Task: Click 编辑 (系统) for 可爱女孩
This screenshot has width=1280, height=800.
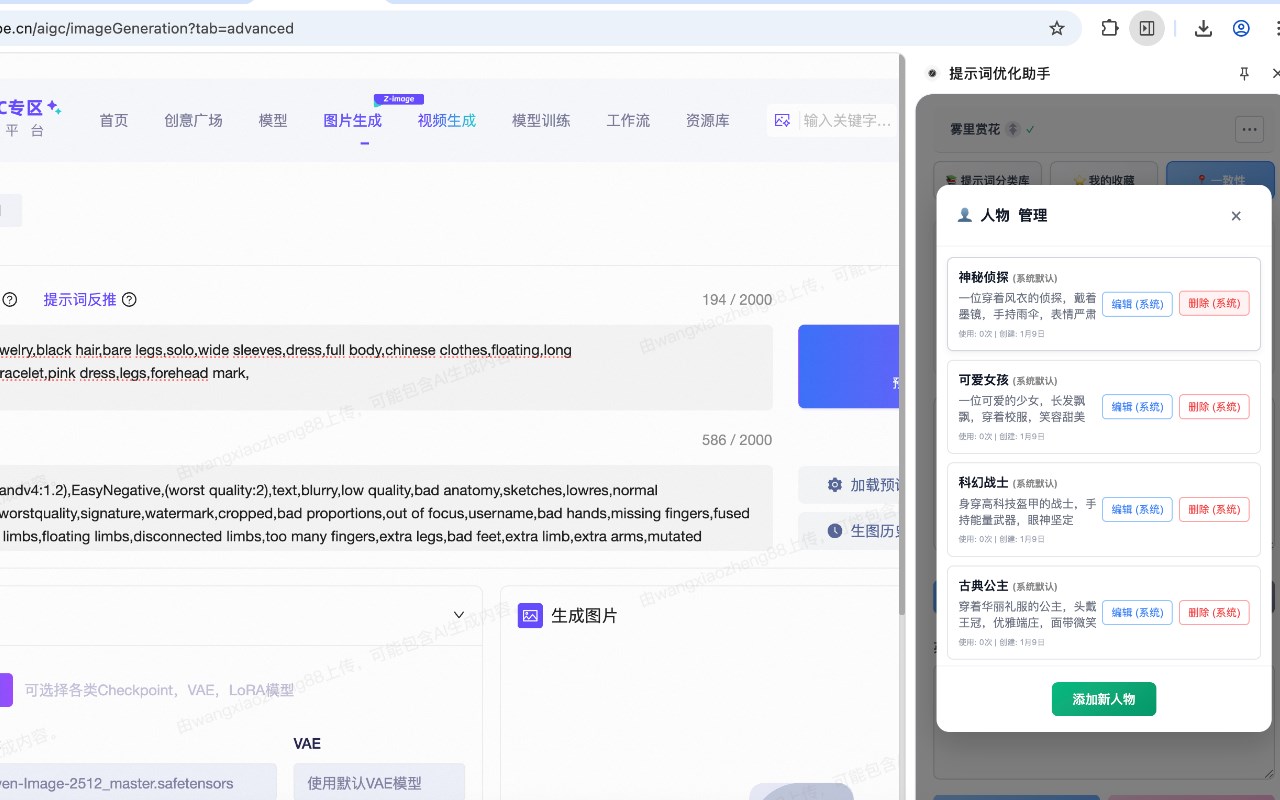Action: pos(1137,407)
